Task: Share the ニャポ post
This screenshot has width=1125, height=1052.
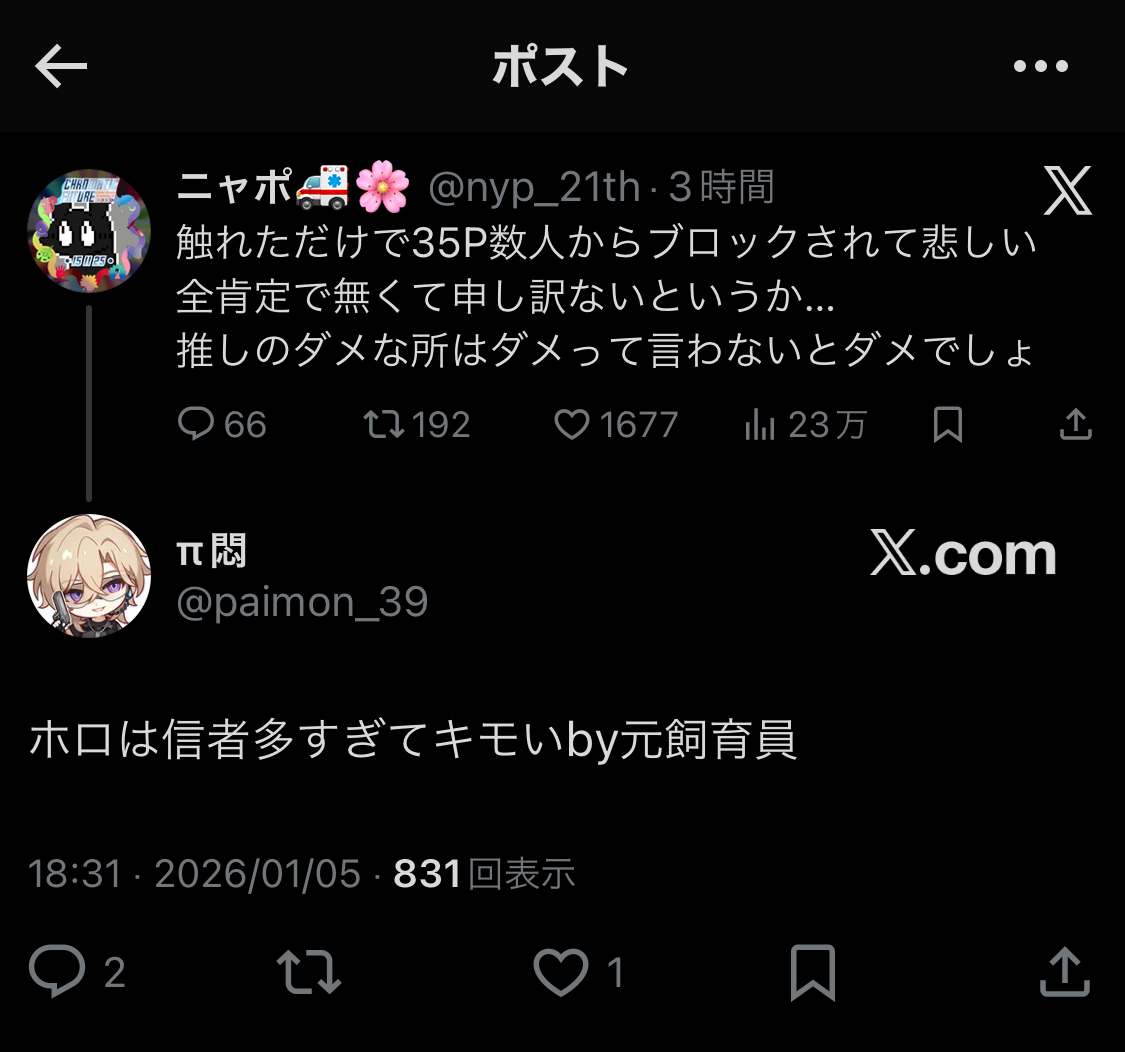Action: click(1075, 423)
